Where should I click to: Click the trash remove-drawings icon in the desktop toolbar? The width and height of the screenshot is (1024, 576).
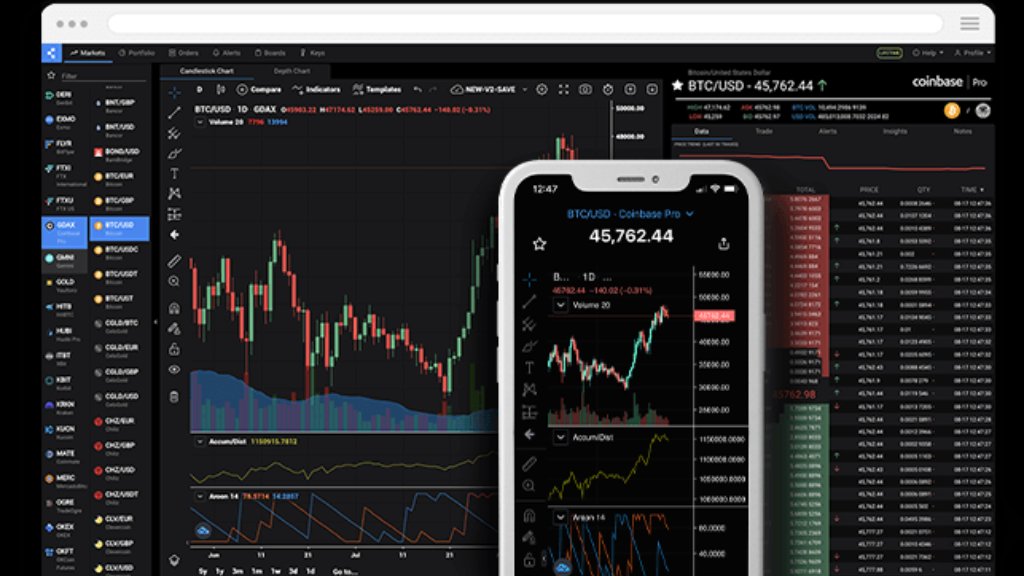[174, 396]
